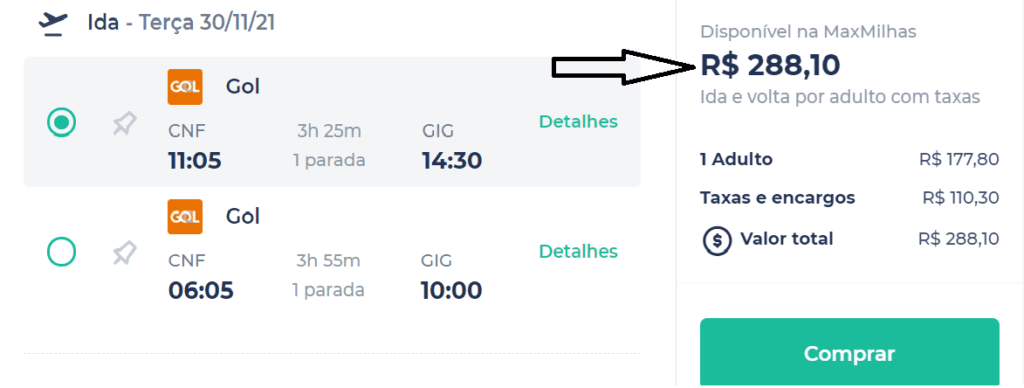Click the 14:30 GIG arrival time
Image resolution: width=1024 pixels, height=388 pixels.
pos(452,160)
